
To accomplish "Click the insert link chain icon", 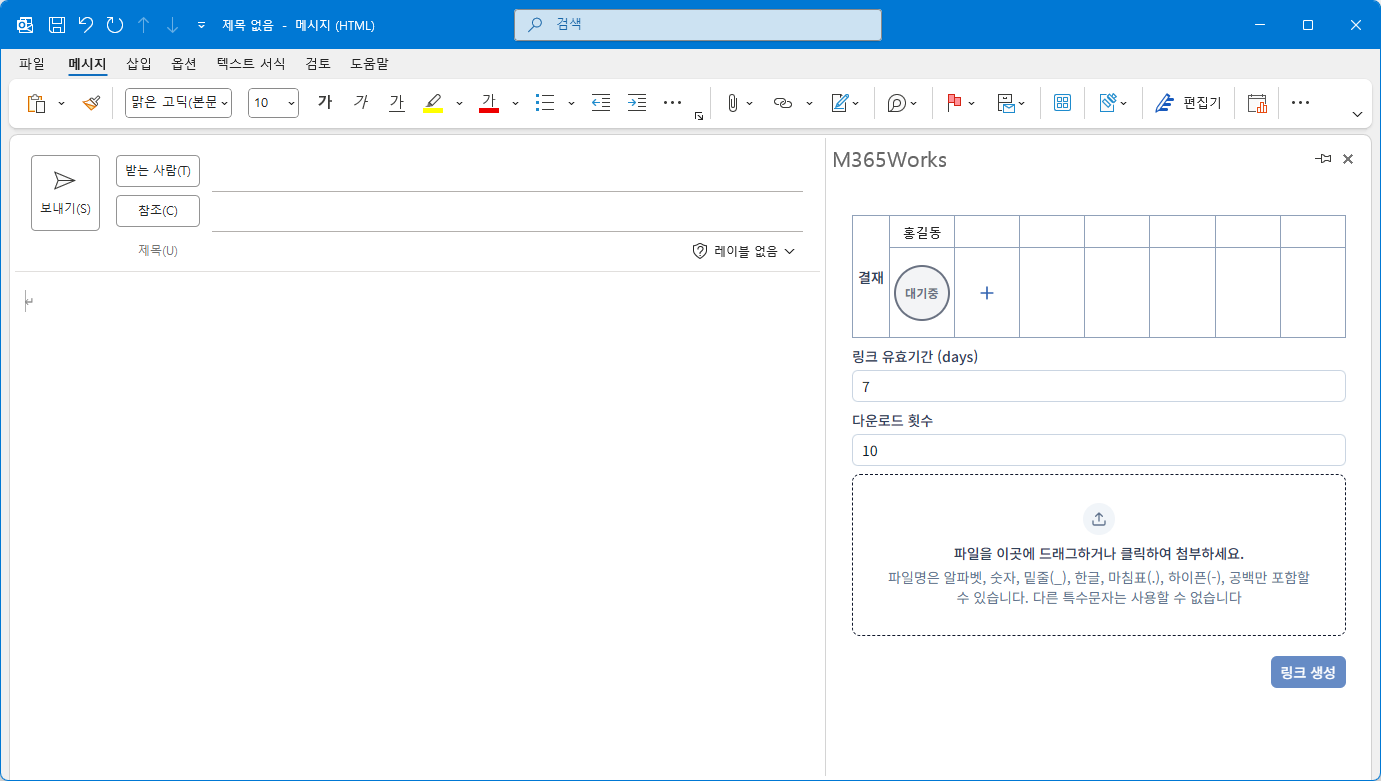I will [783, 103].
